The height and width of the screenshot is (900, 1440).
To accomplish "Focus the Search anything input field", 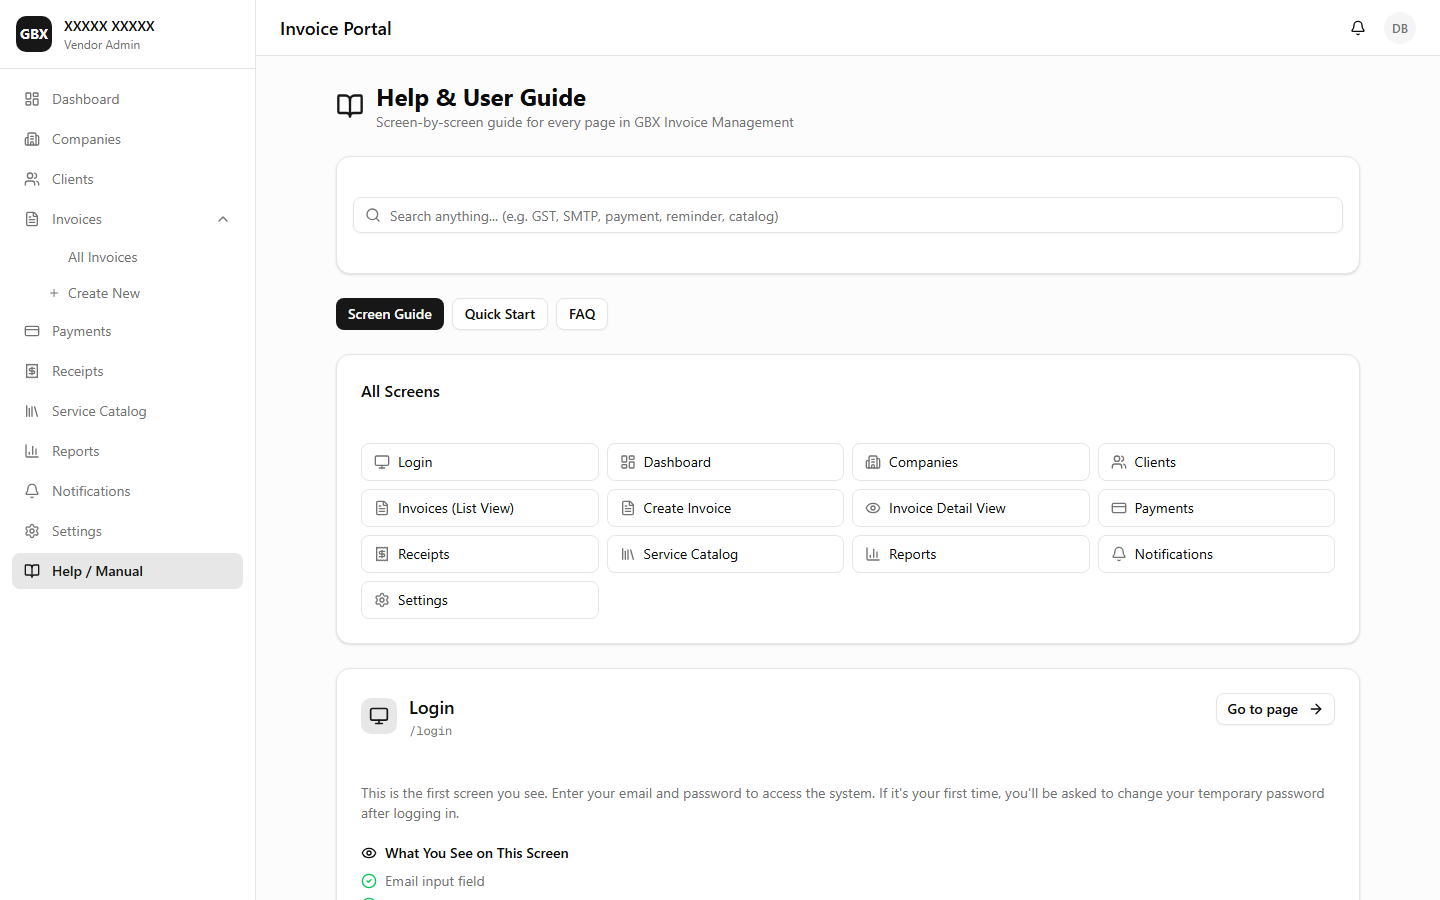I will 848,215.
